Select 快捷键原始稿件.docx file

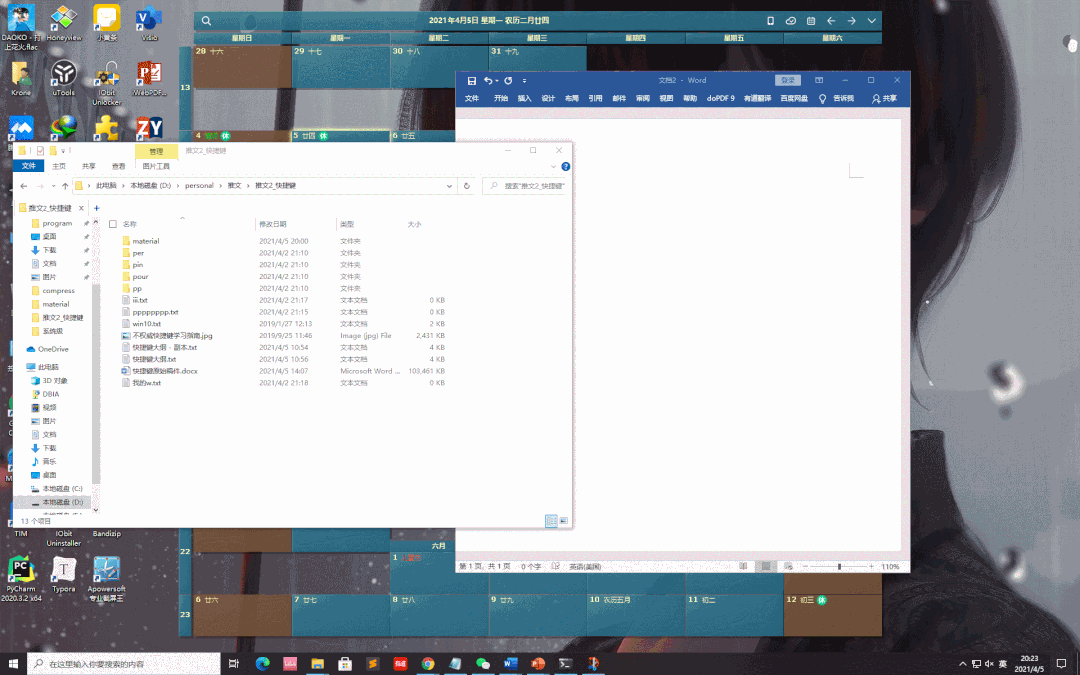(165, 371)
